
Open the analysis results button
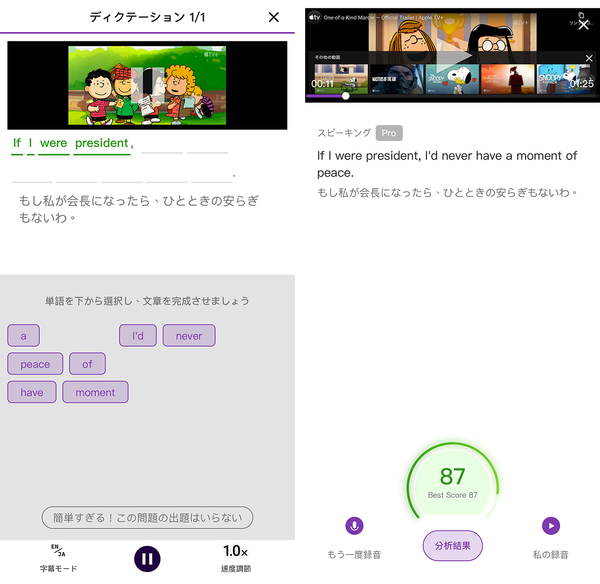coord(452,546)
